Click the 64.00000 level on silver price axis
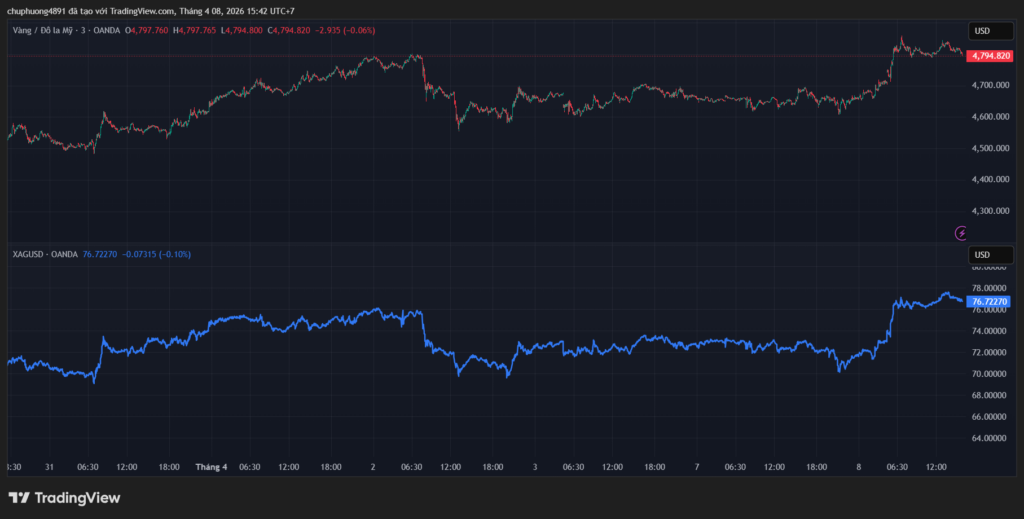 pos(989,438)
